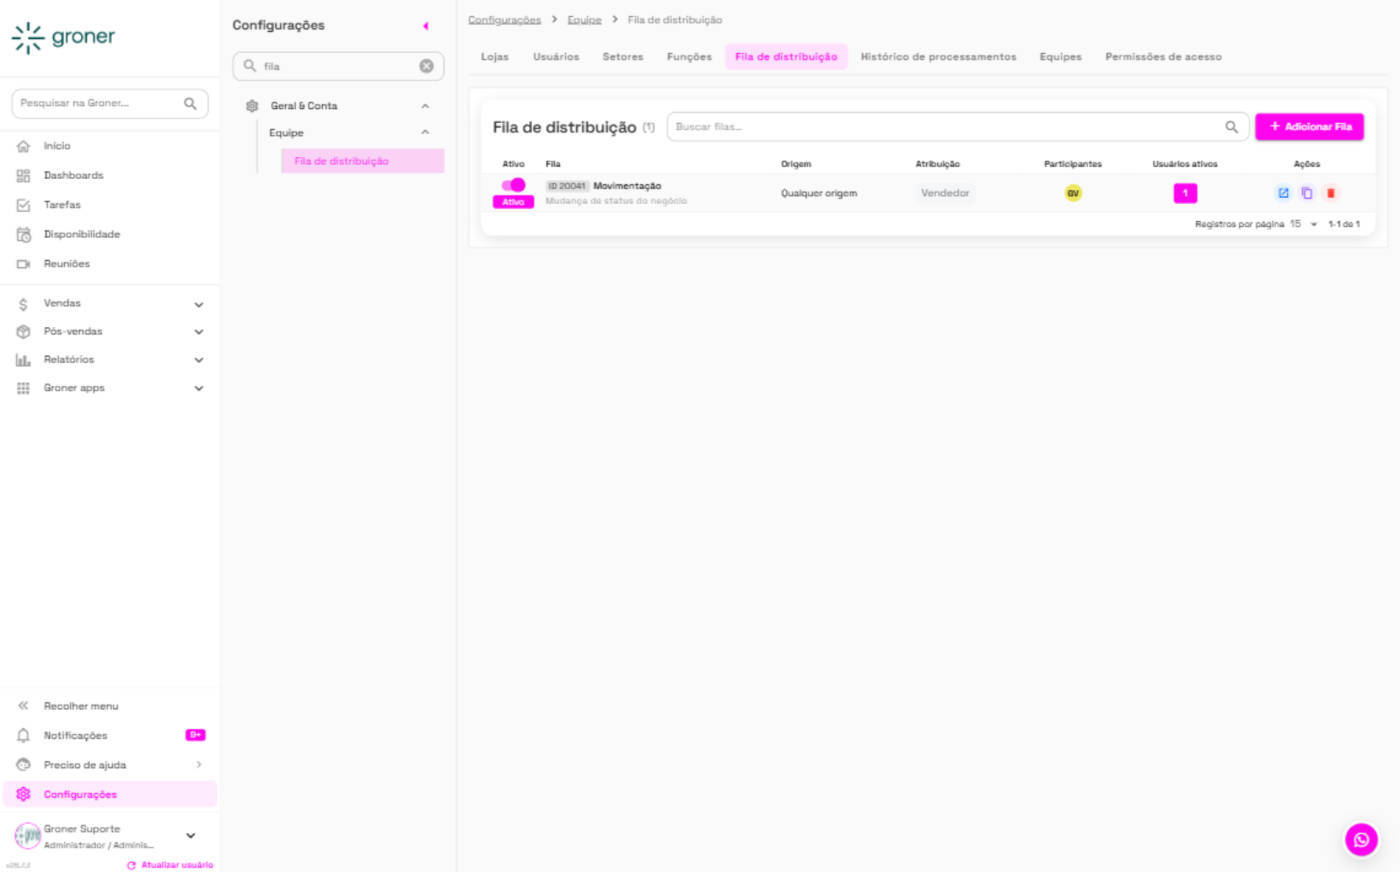Select Fila de distribuição in settings tree
Image resolution: width=1400 pixels, height=872 pixels.
click(x=362, y=161)
